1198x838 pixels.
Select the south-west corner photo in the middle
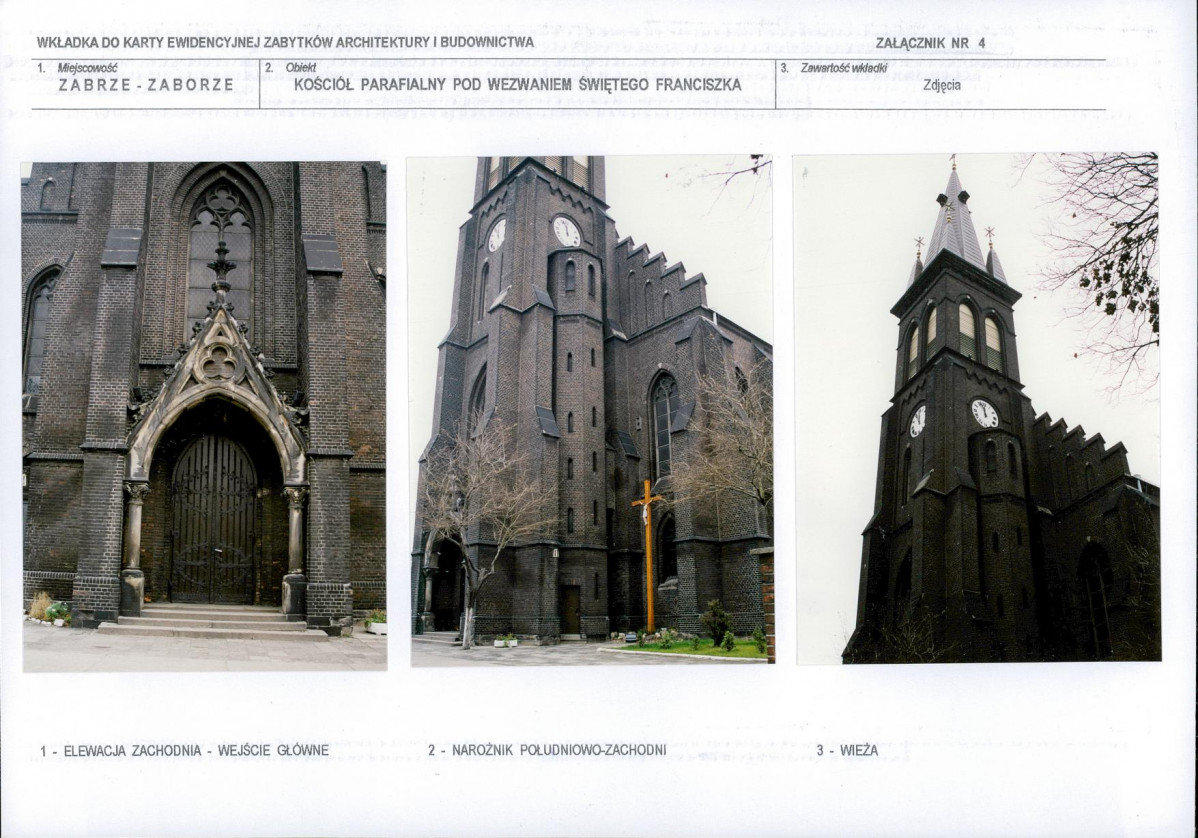pos(590,410)
